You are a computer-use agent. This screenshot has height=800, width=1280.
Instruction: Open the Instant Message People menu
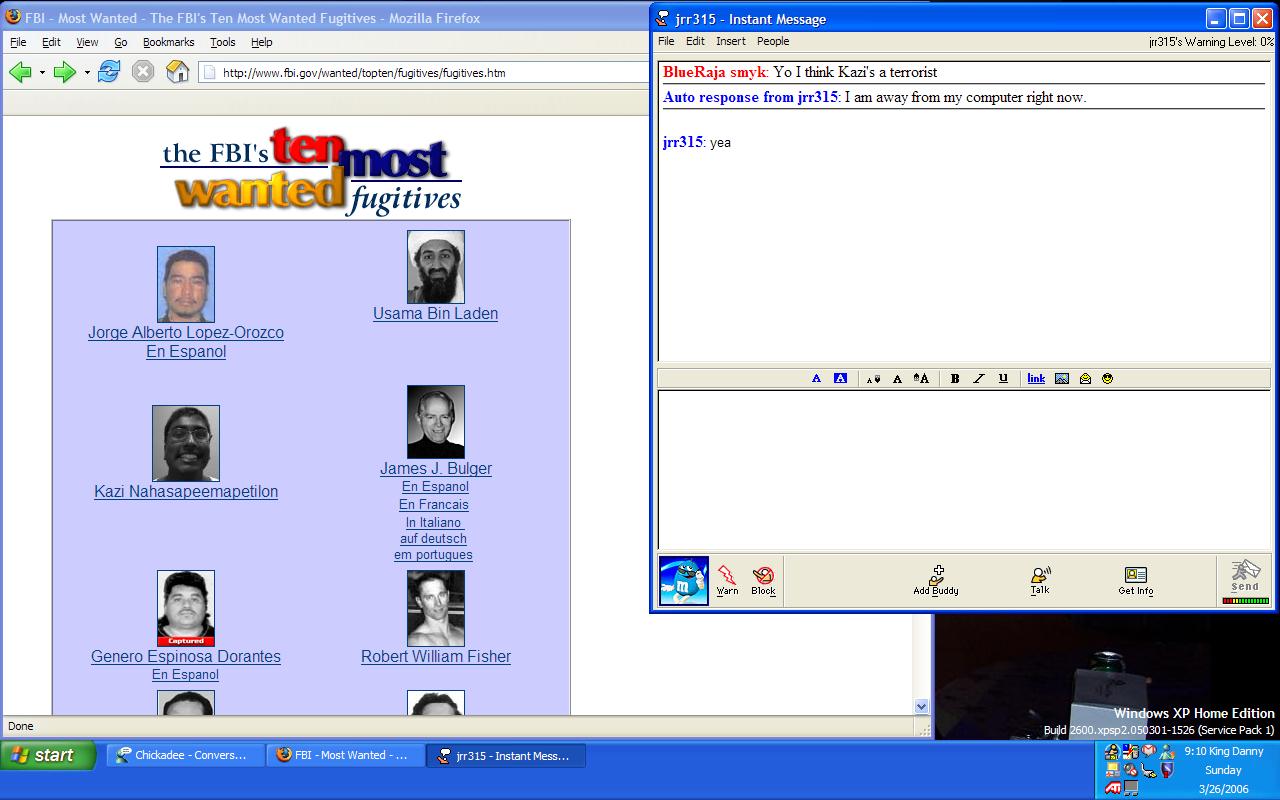coord(773,41)
